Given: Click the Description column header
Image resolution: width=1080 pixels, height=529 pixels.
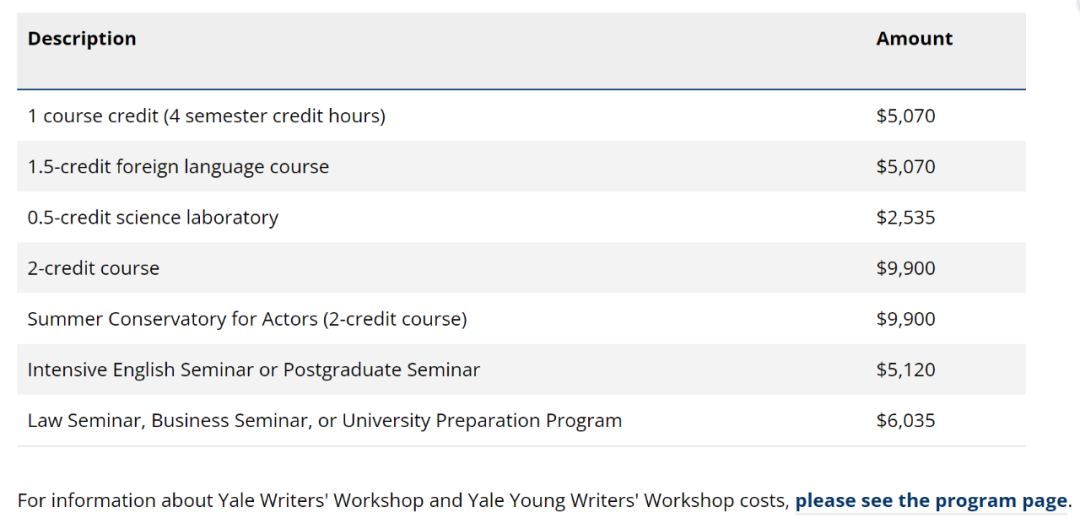Looking at the screenshot, I should pyautogui.click(x=82, y=39).
